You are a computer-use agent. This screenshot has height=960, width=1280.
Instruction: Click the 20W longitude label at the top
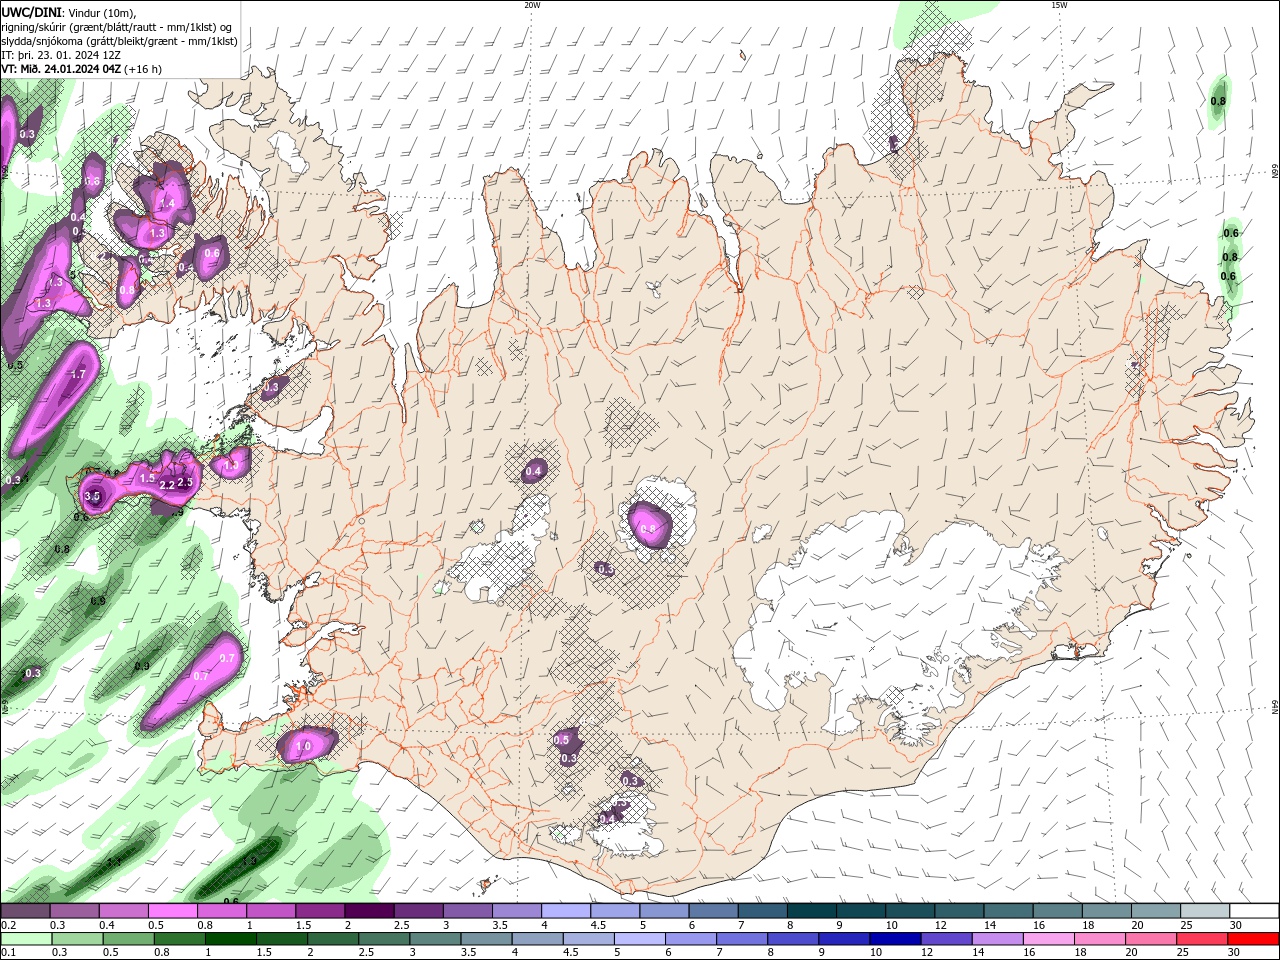(532, 5)
